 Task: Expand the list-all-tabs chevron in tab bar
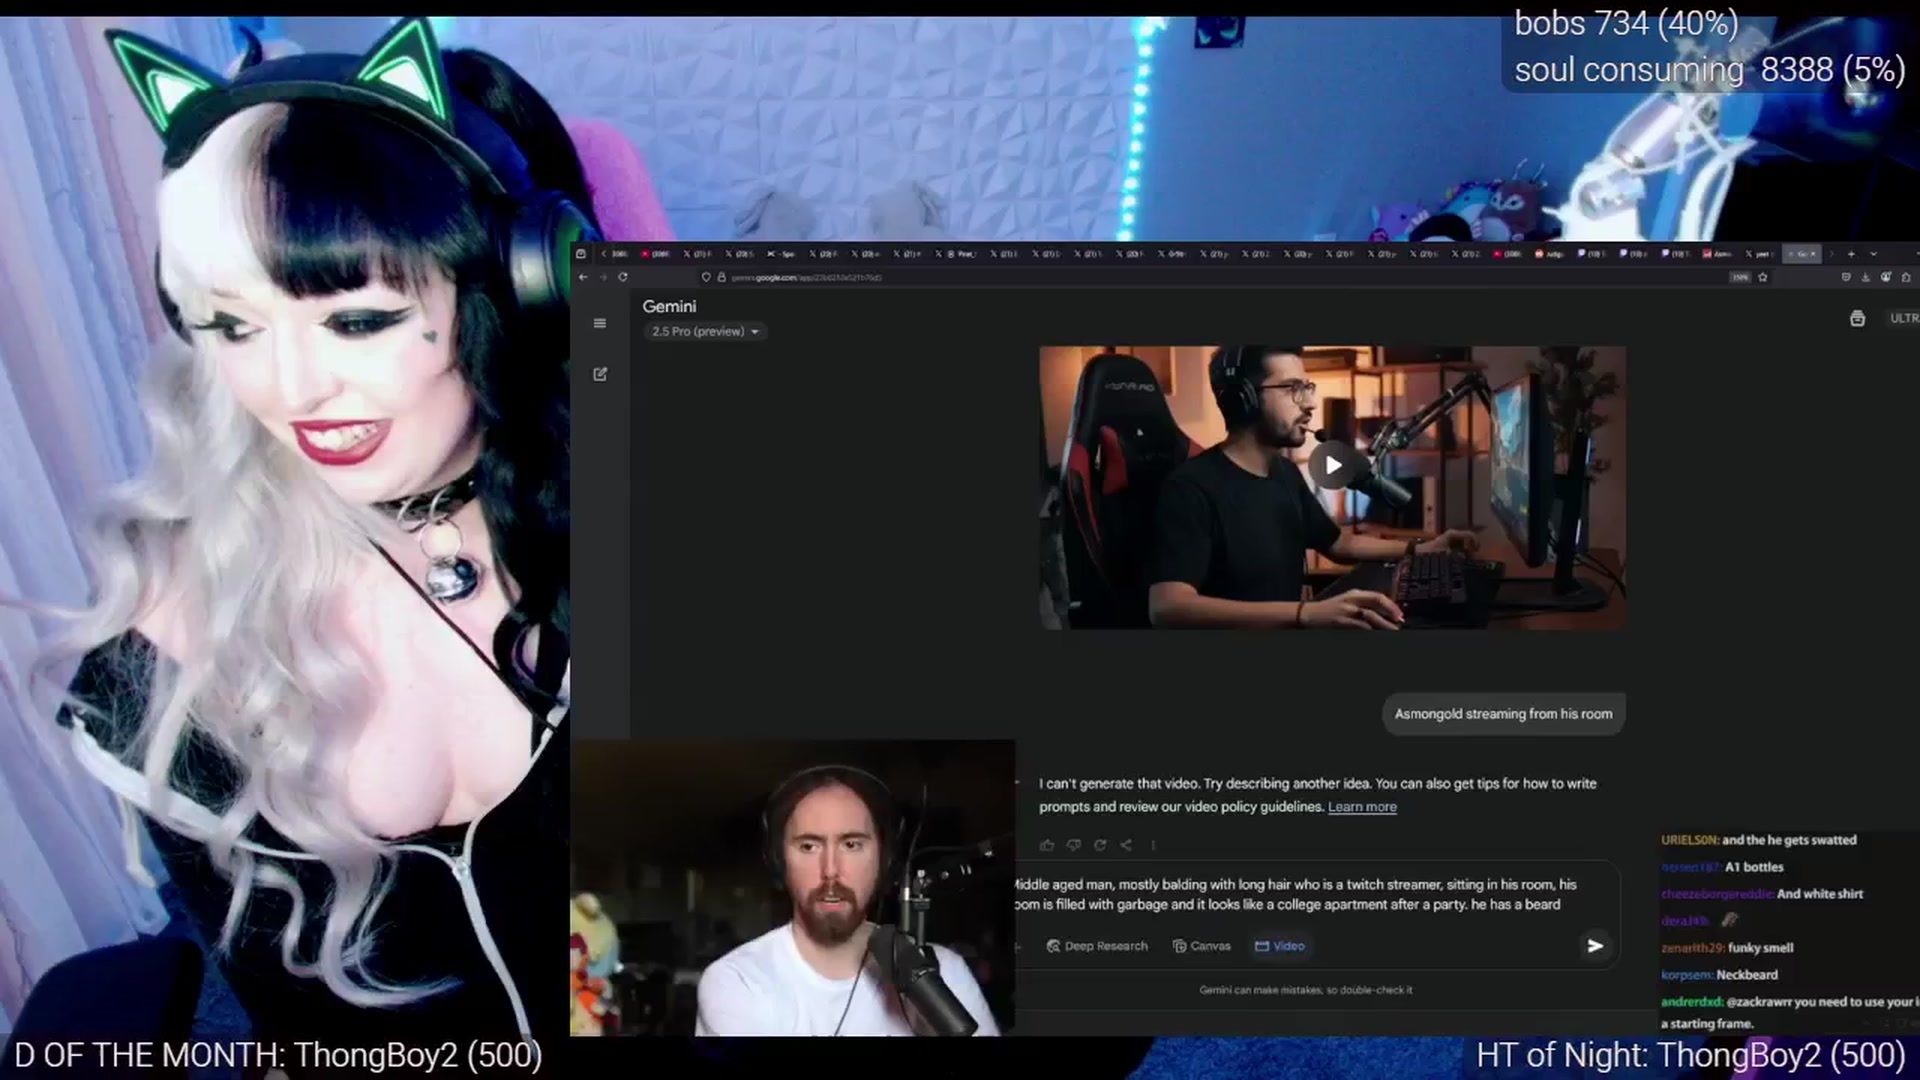1874,254
